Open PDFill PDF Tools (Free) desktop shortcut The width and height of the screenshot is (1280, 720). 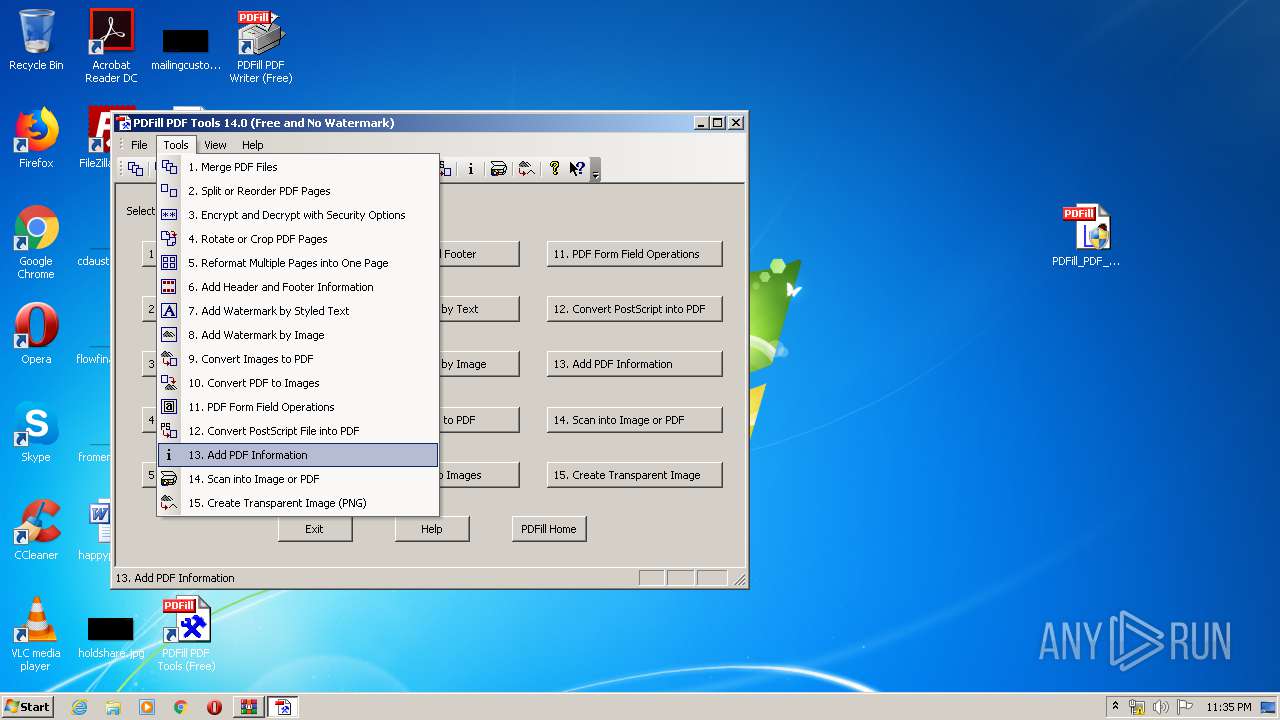(186, 634)
